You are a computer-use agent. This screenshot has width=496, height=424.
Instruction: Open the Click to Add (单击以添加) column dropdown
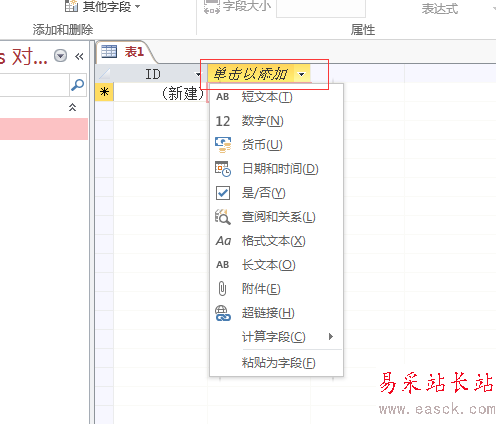(x=301, y=74)
